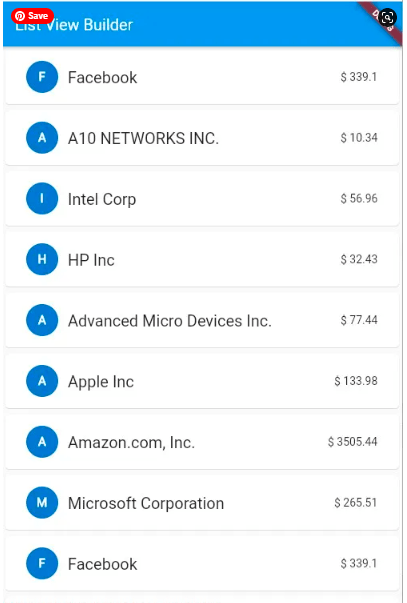407x603 pixels.
Task: Select the $ 10.34 price text
Action: coord(359,138)
